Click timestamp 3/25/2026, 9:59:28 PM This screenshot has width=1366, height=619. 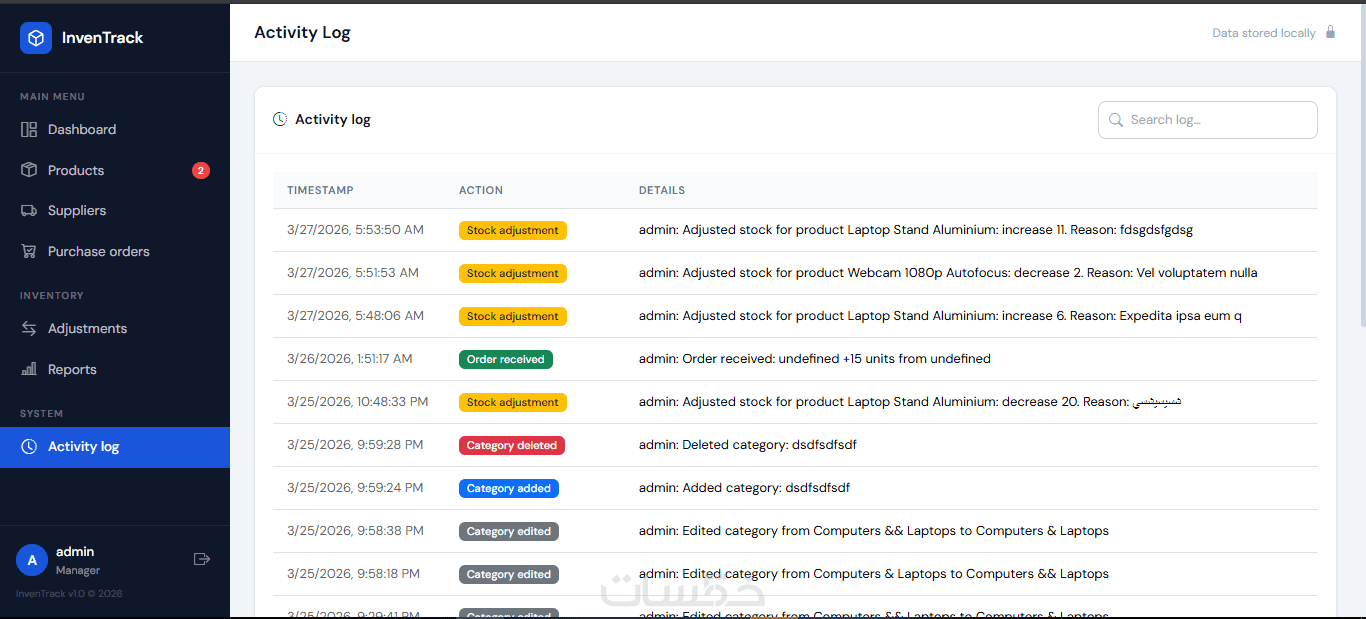point(355,445)
